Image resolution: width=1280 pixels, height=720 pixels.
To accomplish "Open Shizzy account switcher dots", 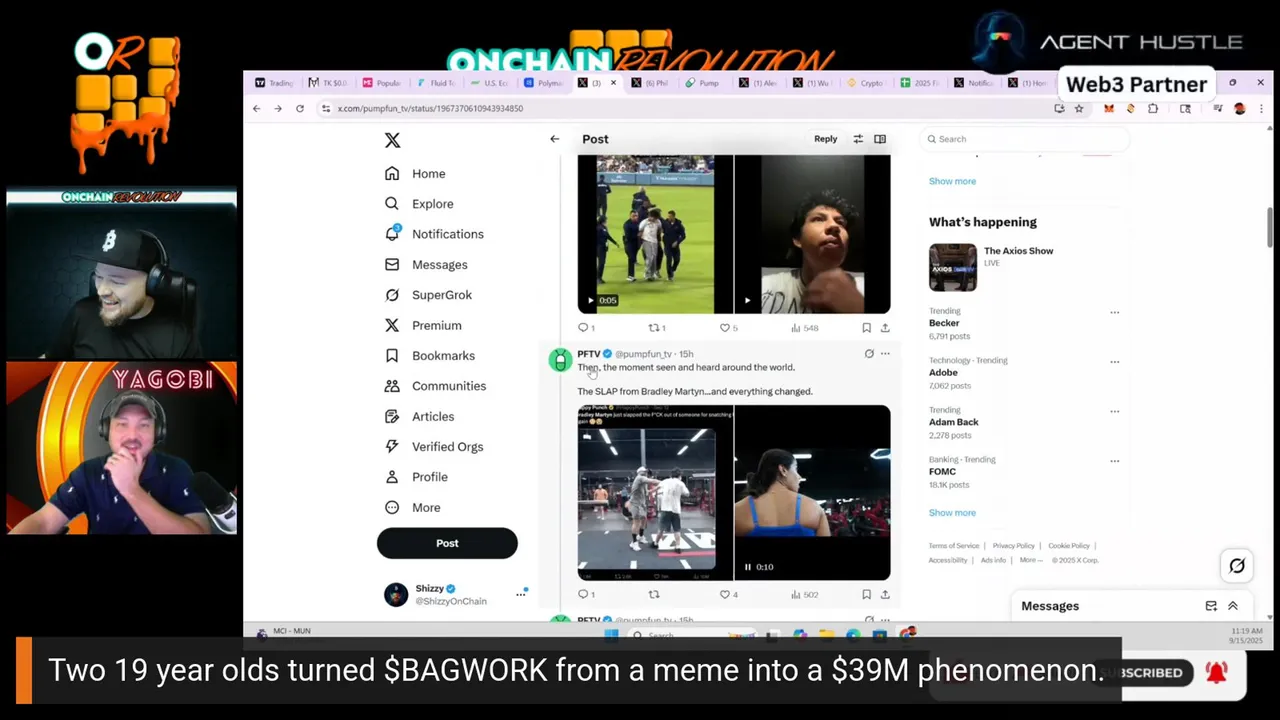I will [521, 594].
